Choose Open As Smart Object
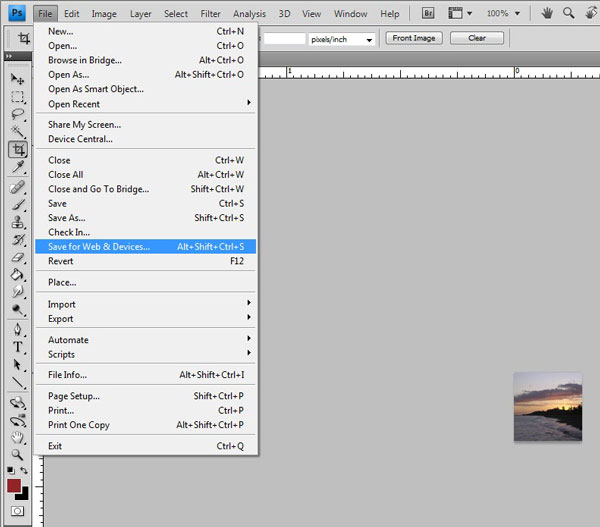This screenshot has height=527, width=600. click(x=145, y=89)
